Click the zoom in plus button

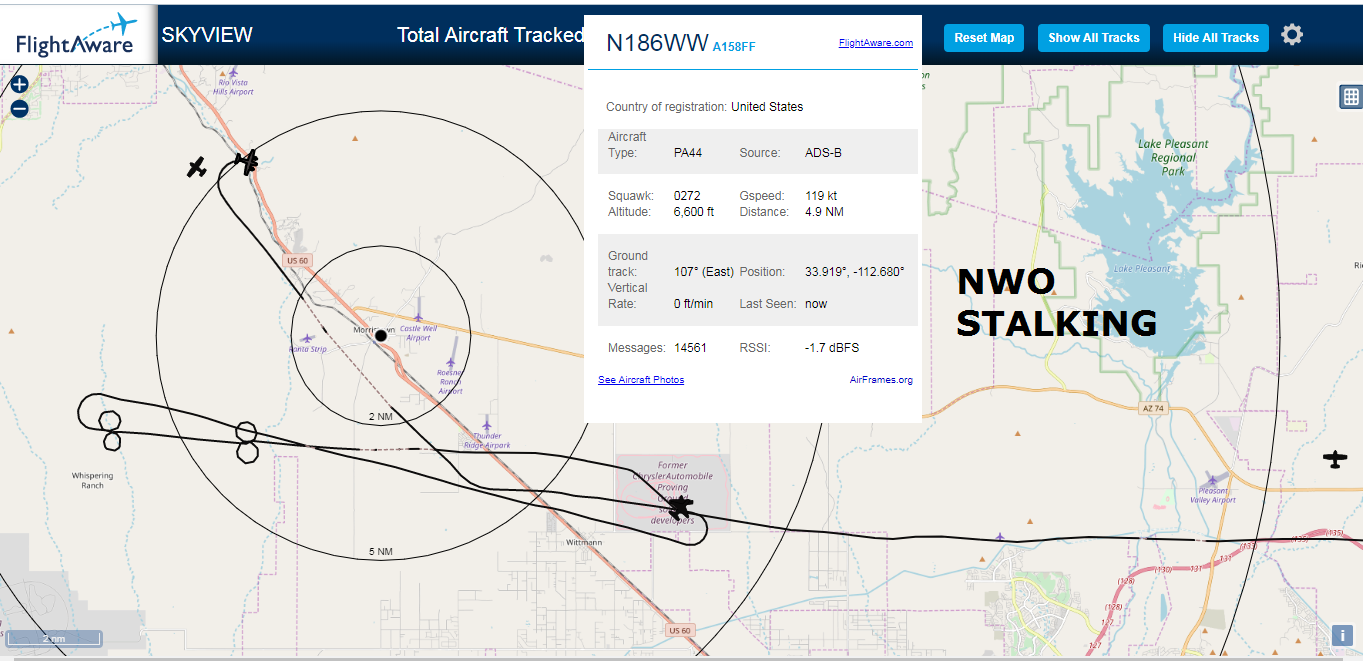tap(19, 84)
